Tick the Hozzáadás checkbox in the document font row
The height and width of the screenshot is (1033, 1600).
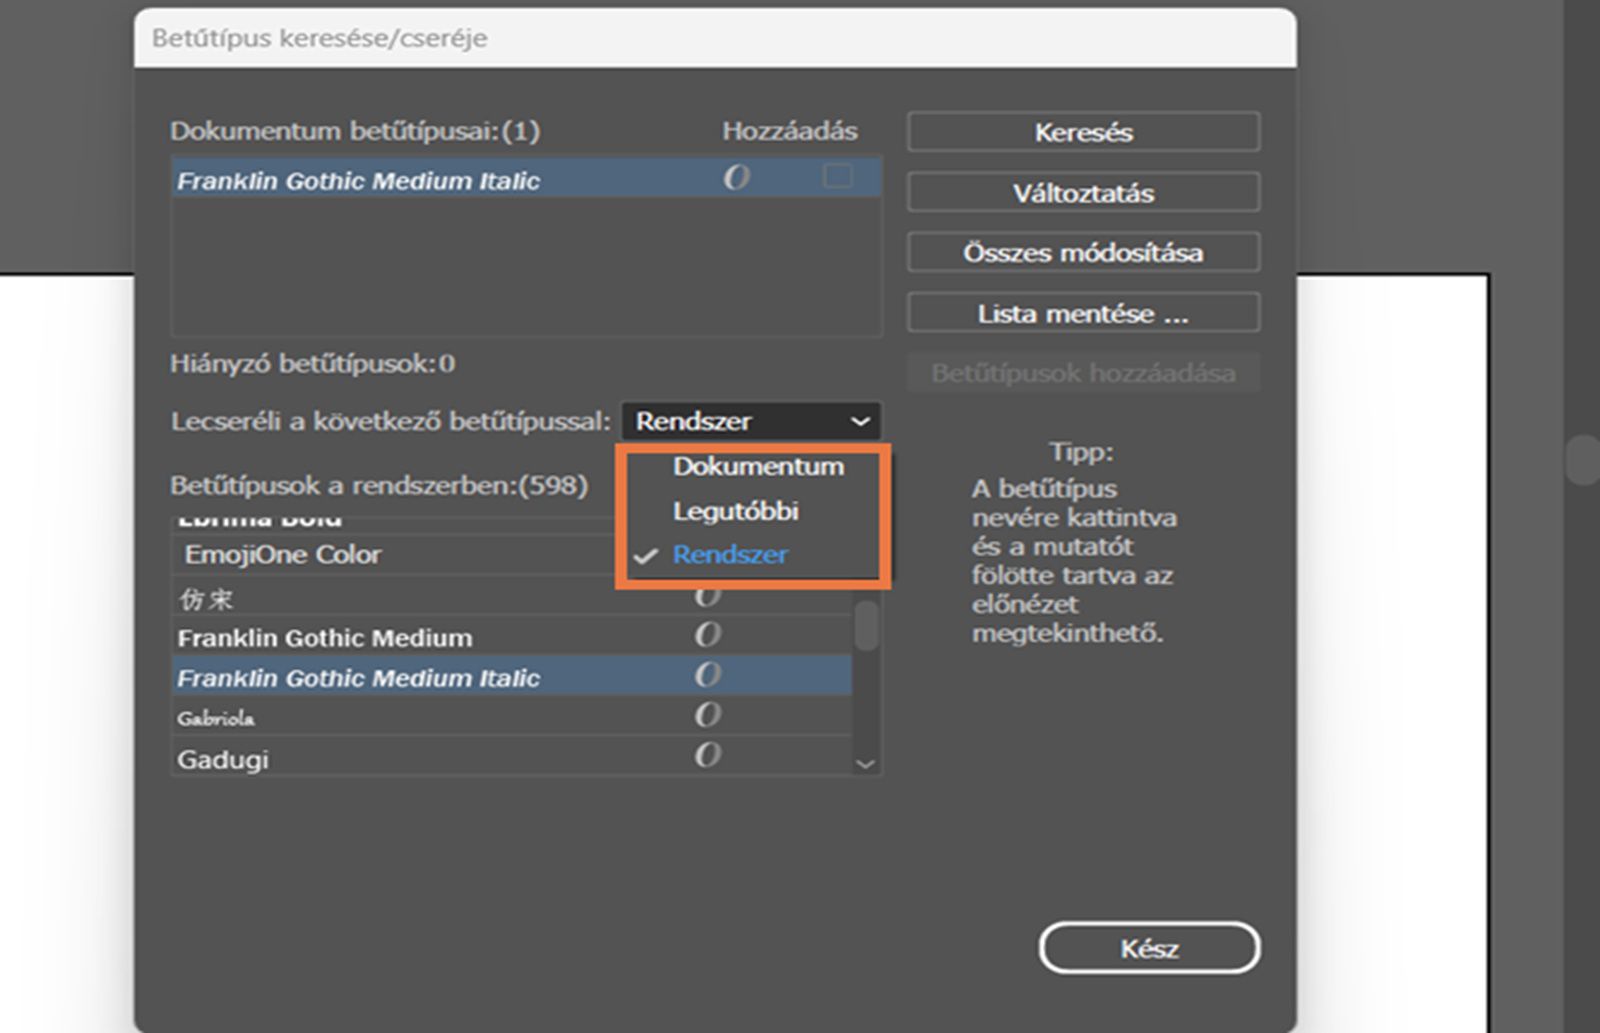(x=837, y=177)
